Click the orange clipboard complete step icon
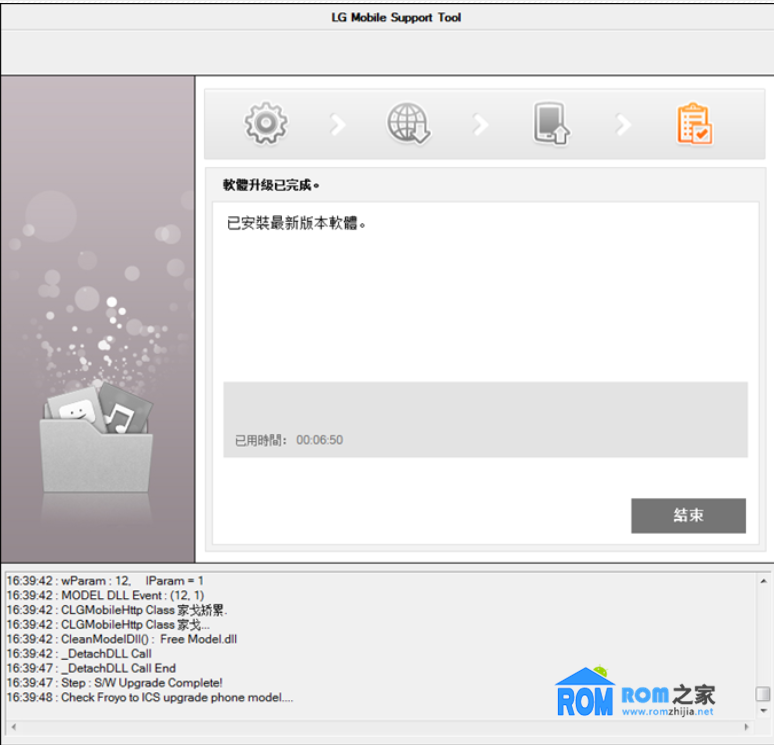The height and width of the screenshot is (745, 774). 694,123
